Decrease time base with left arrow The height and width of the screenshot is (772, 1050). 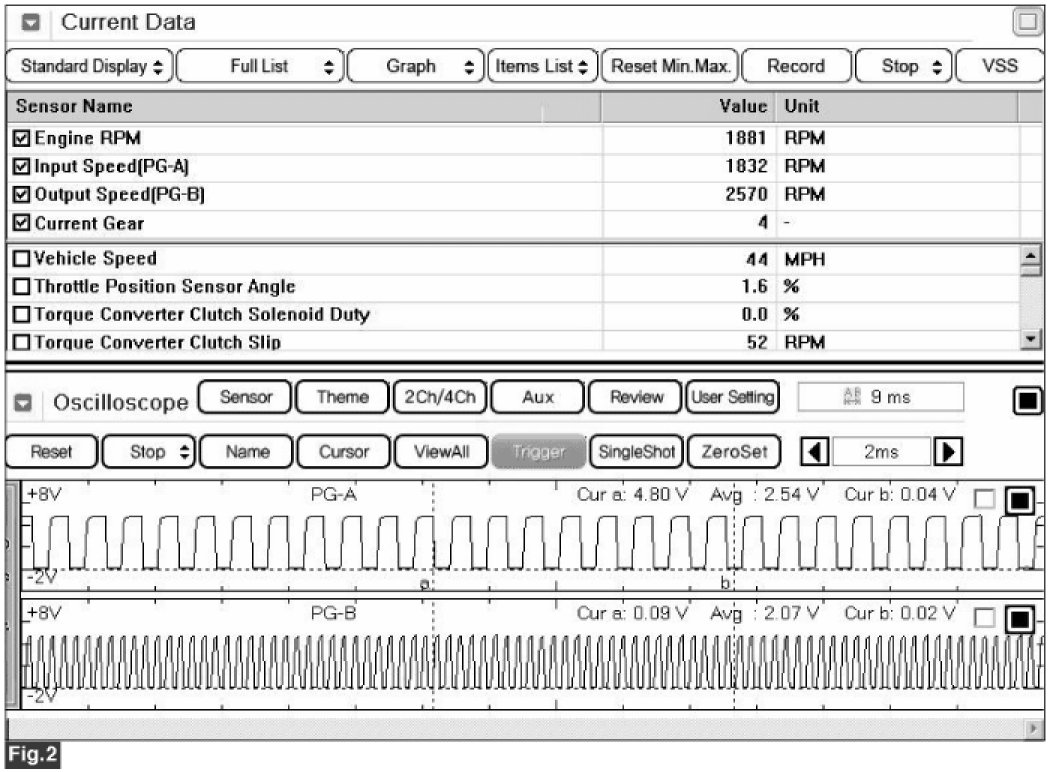[x=816, y=451]
